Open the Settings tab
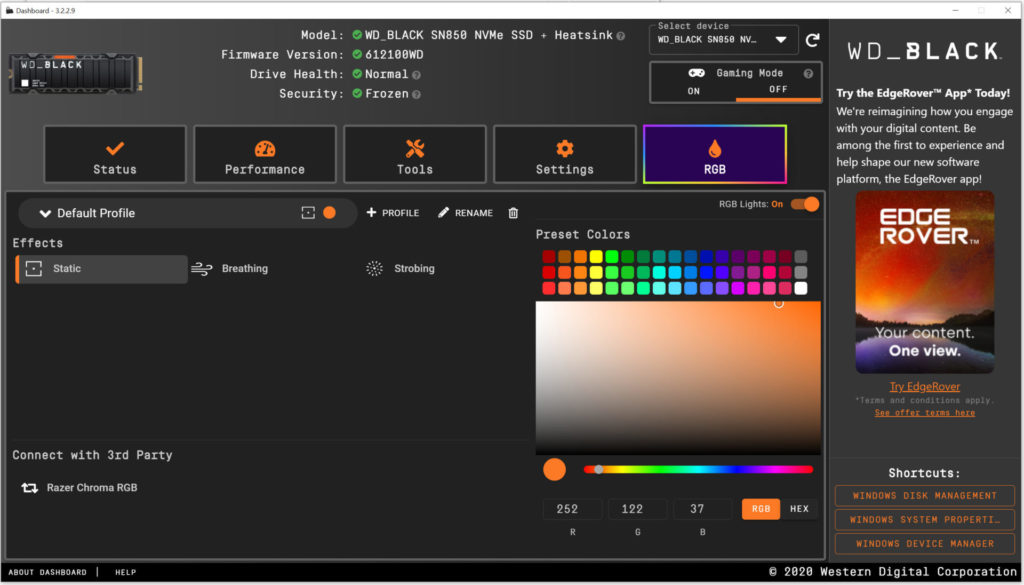 (x=565, y=155)
